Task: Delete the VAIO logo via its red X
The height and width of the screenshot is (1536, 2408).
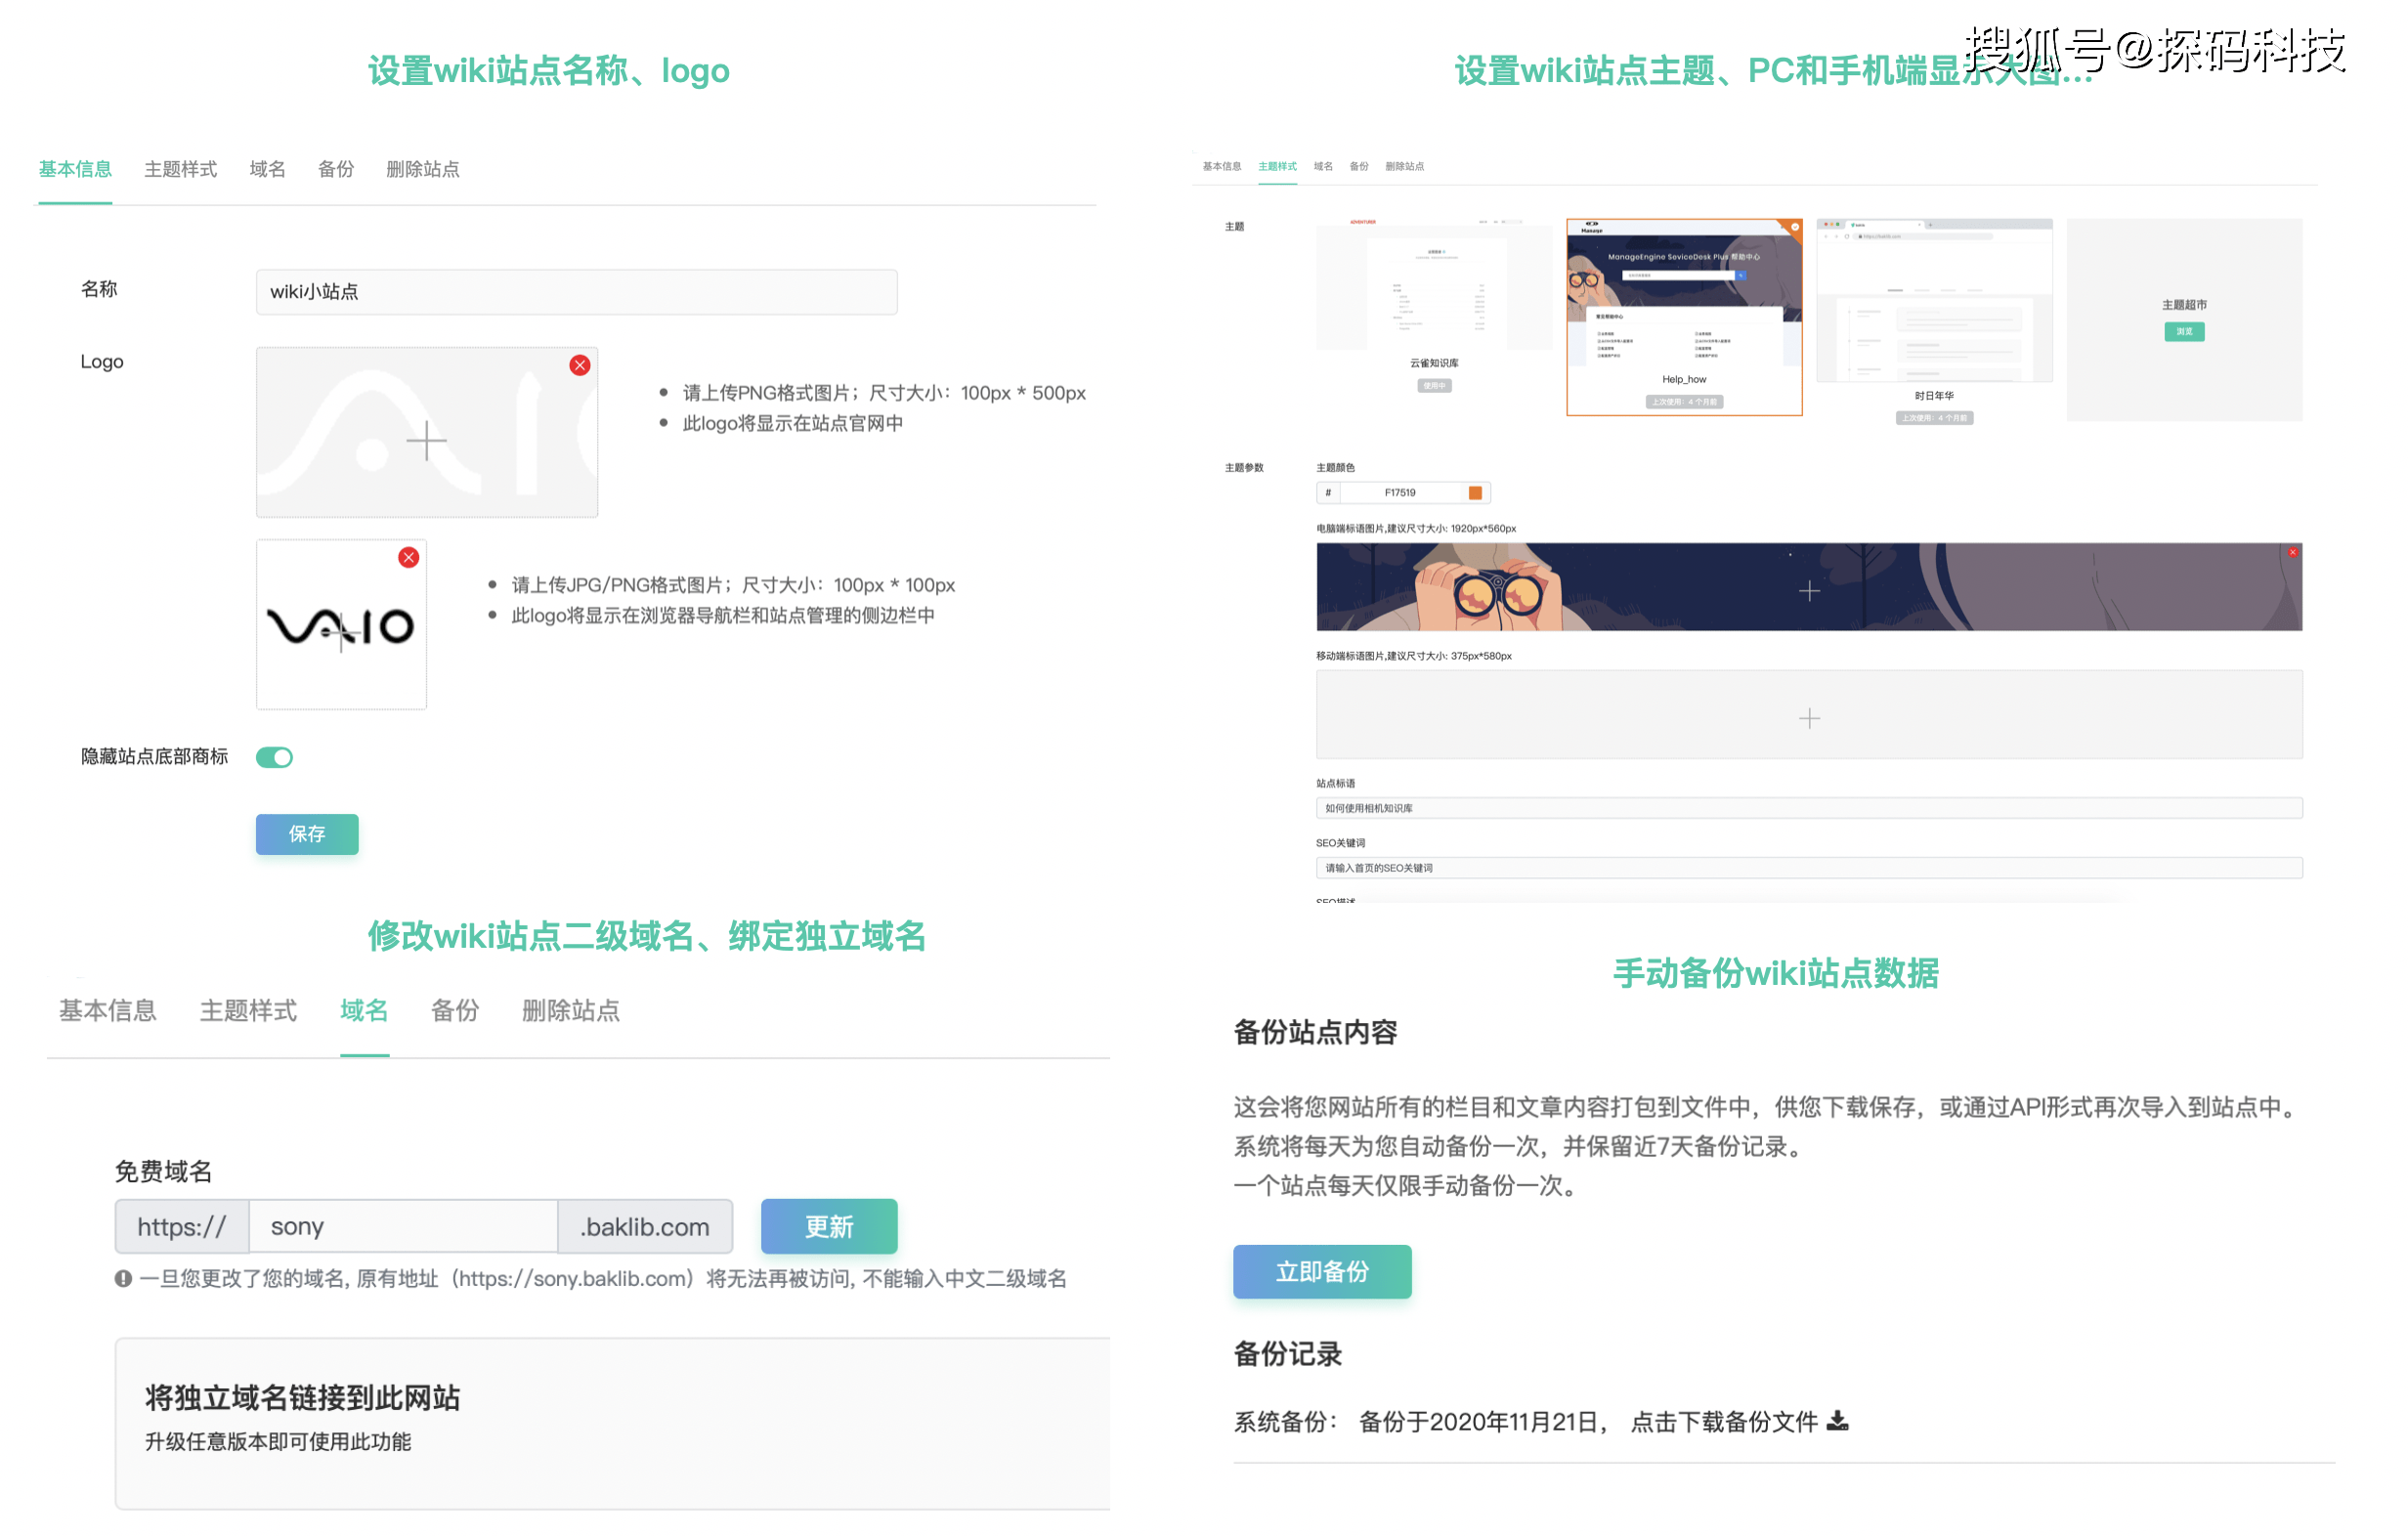Action: click(x=408, y=557)
